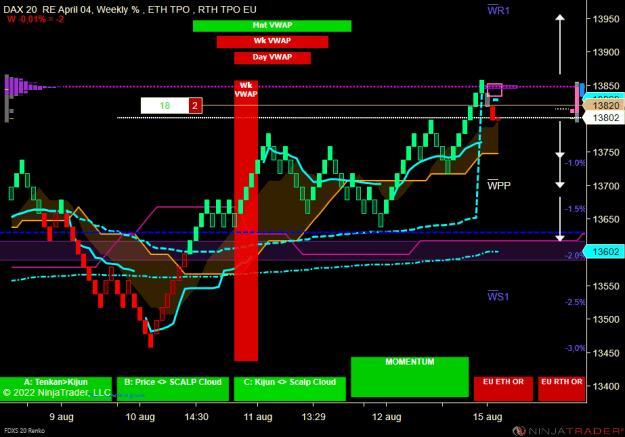Select the WR1 pivot label
The height and width of the screenshot is (437, 625).
tap(498, 10)
